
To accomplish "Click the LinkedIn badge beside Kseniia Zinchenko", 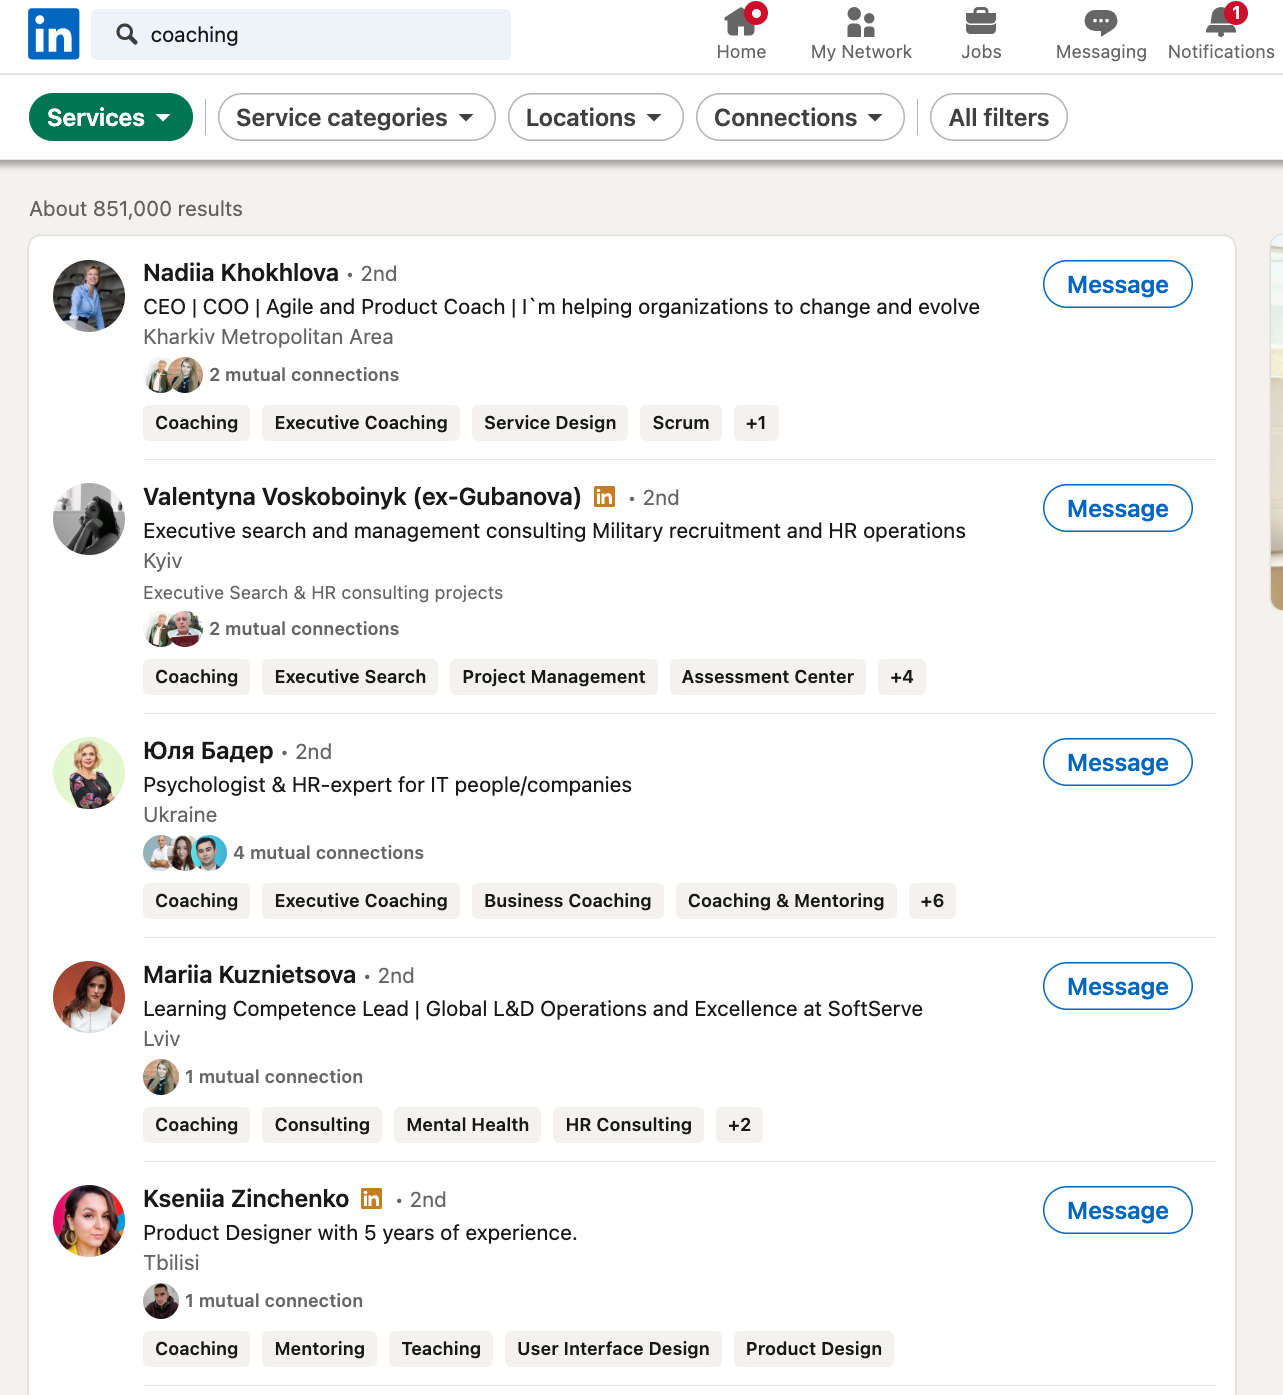I will [x=371, y=1198].
